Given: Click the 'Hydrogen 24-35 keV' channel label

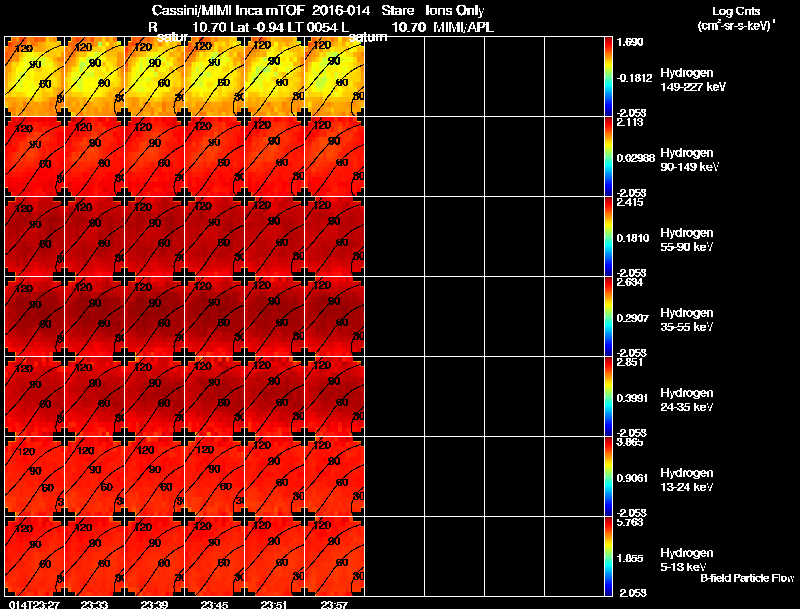Looking at the screenshot, I should coord(687,400).
